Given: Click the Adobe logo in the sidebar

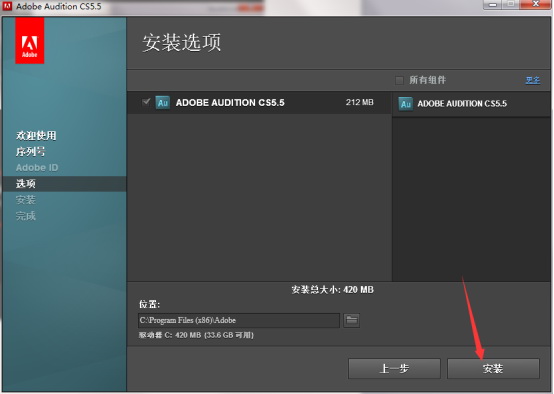Looking at the screenshot, I should 30,41.
